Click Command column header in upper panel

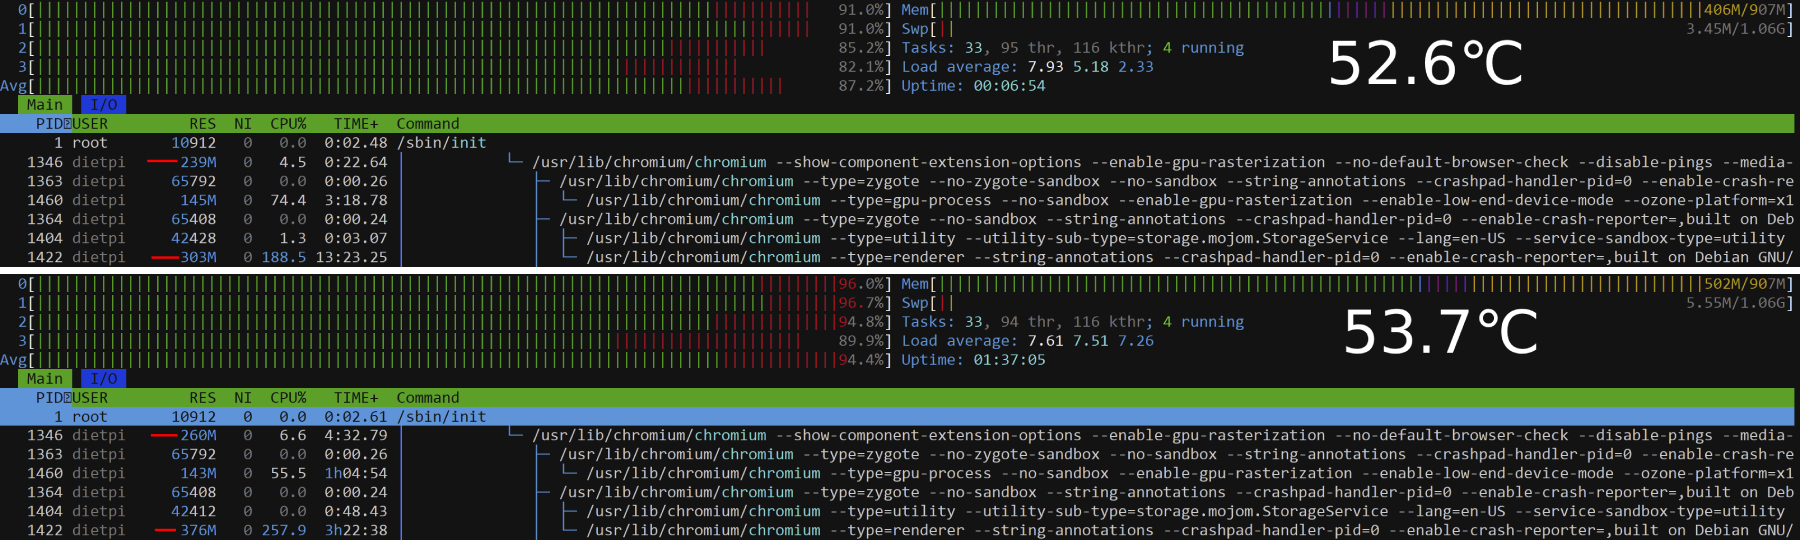[428, 124]
